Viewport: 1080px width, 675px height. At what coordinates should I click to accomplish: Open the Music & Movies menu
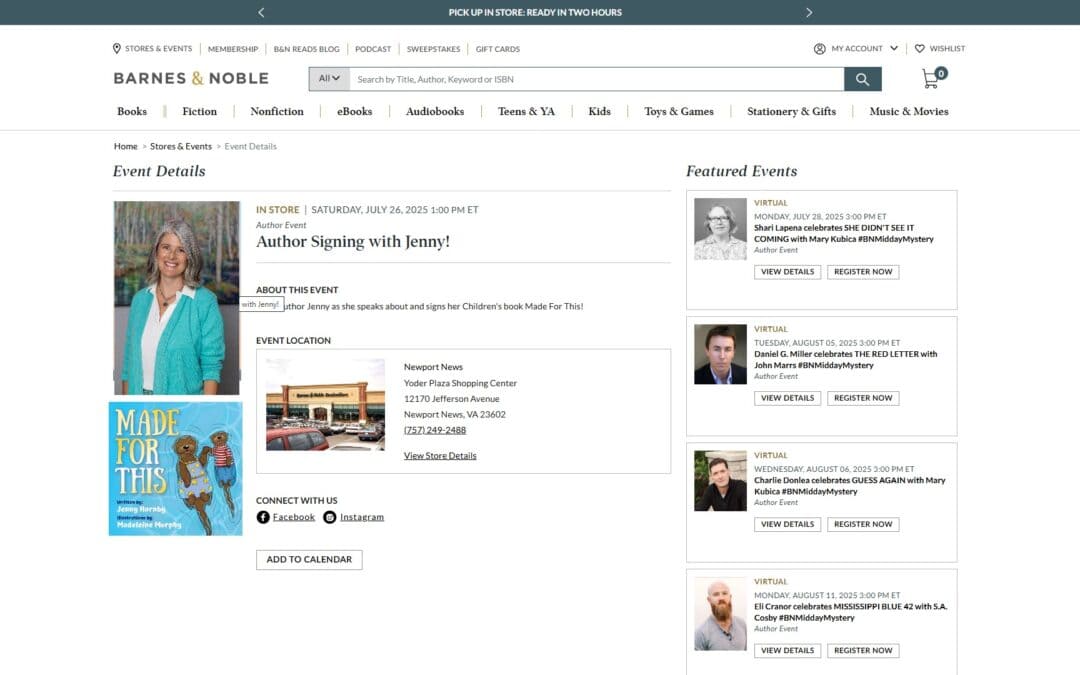tap(908, 112)
